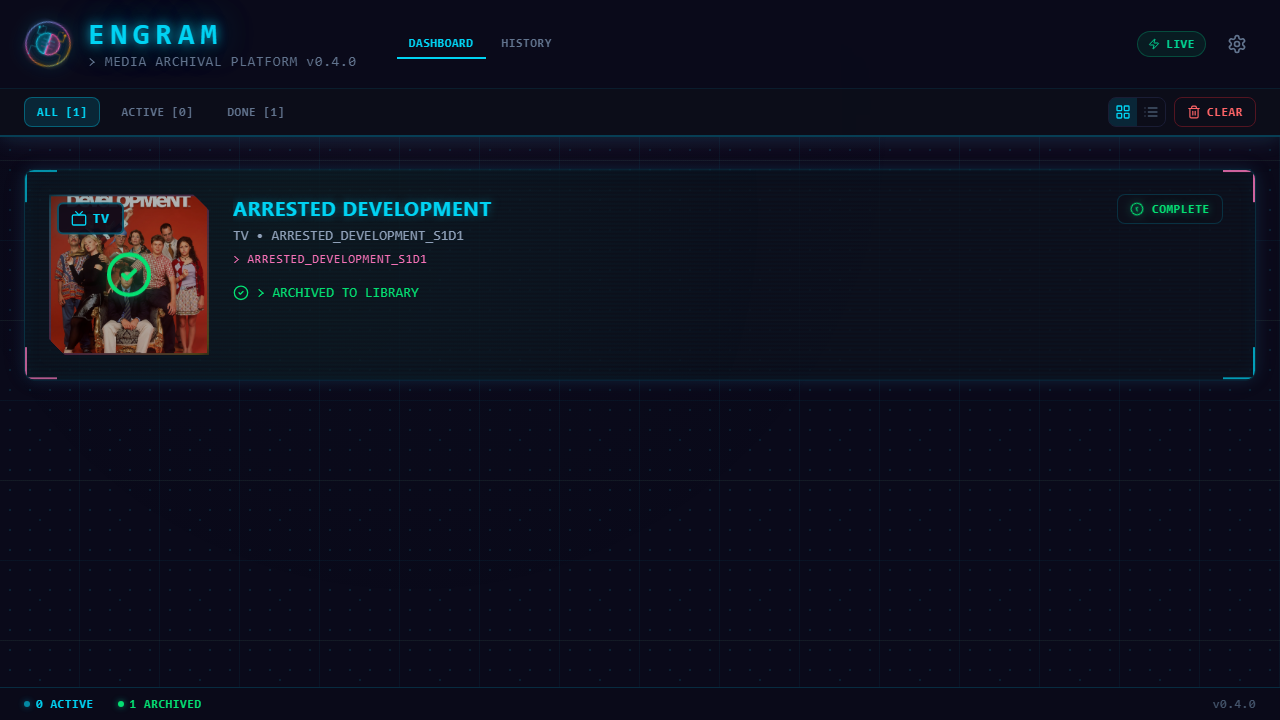Open the DASHBOARD tab
Viewport: 1280px width, 720px height.
pos(441,43)
